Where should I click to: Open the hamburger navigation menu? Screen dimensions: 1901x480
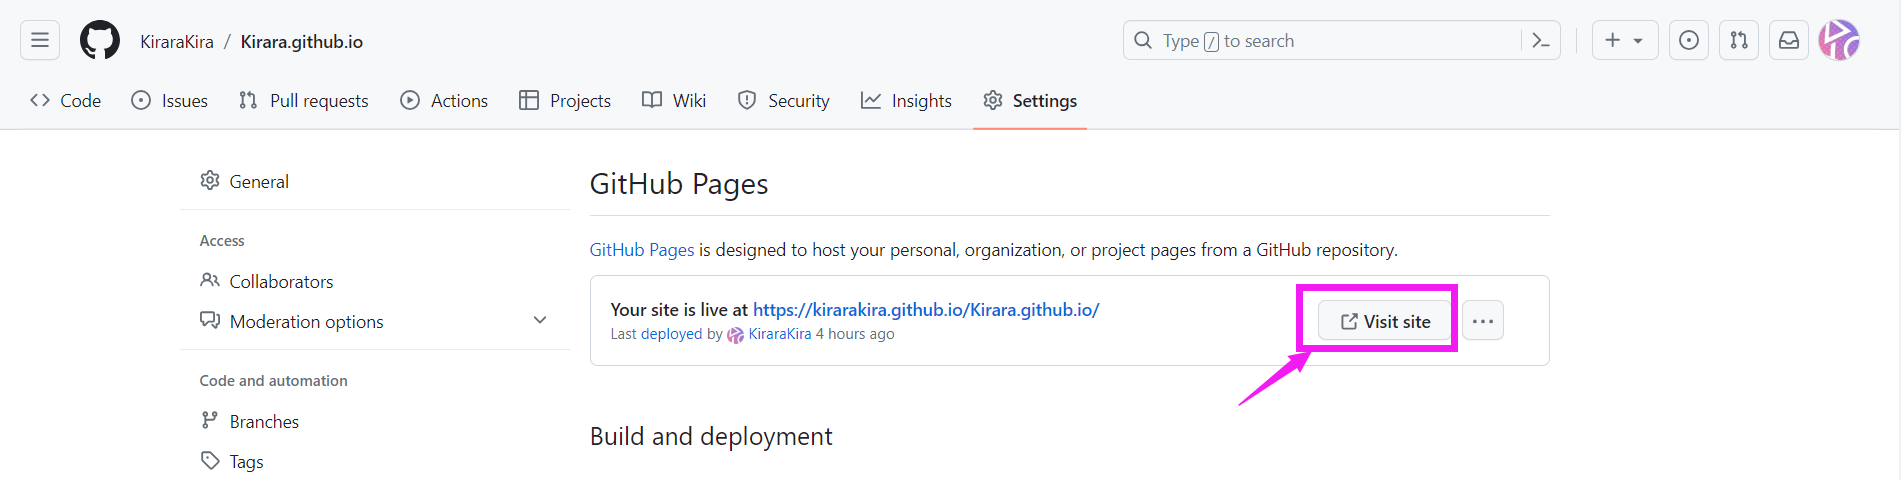(x=40, y=40)
